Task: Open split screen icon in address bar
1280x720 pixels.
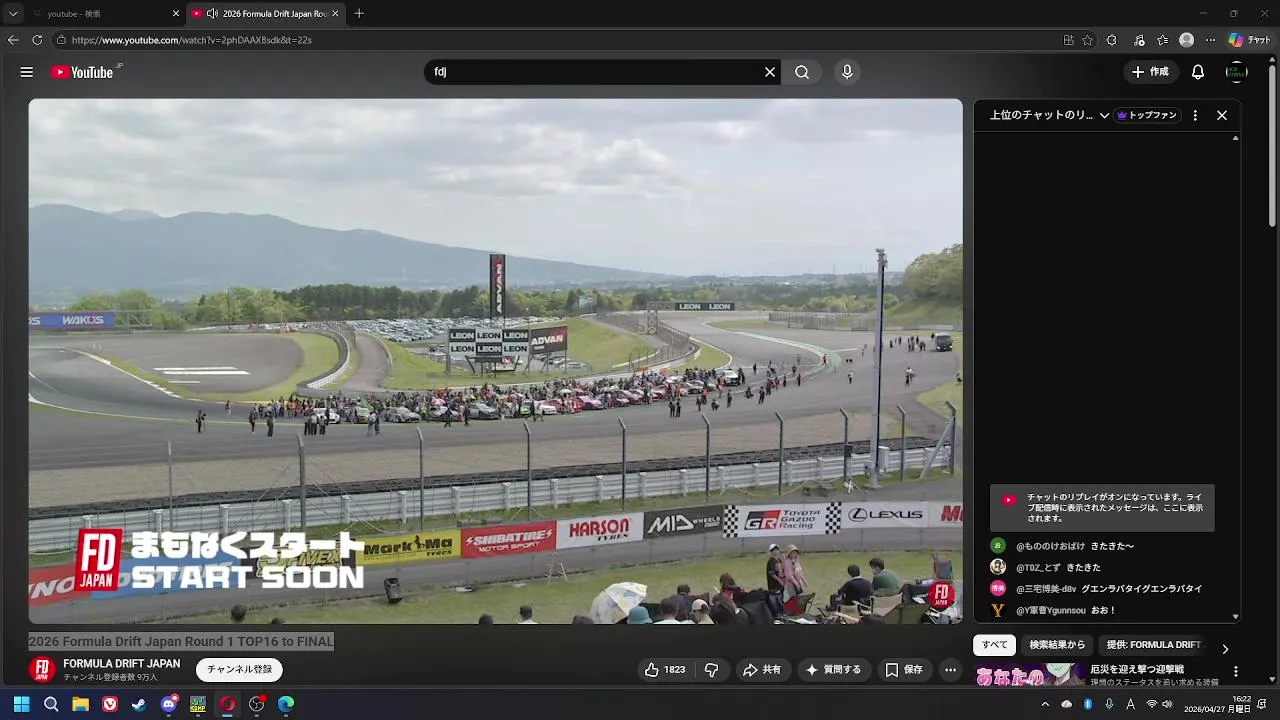Action: pyautogui.click(x=1068, y=40)
